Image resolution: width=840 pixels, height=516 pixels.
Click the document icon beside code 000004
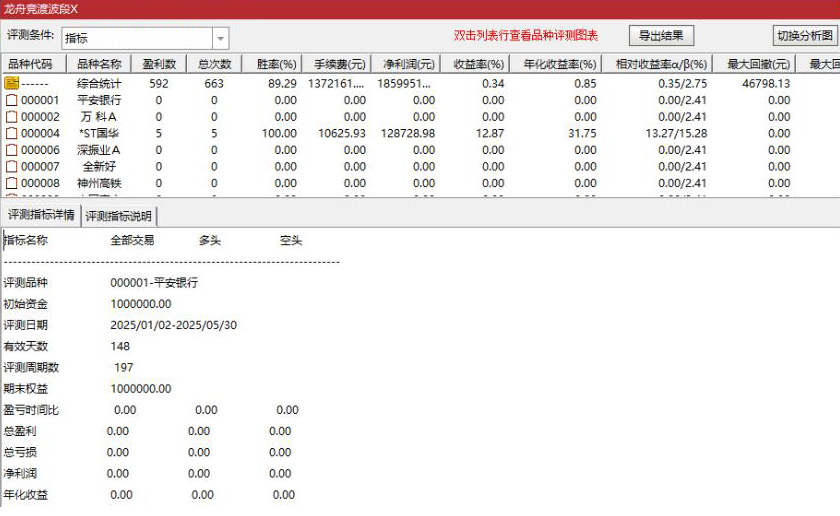point(11,133)
